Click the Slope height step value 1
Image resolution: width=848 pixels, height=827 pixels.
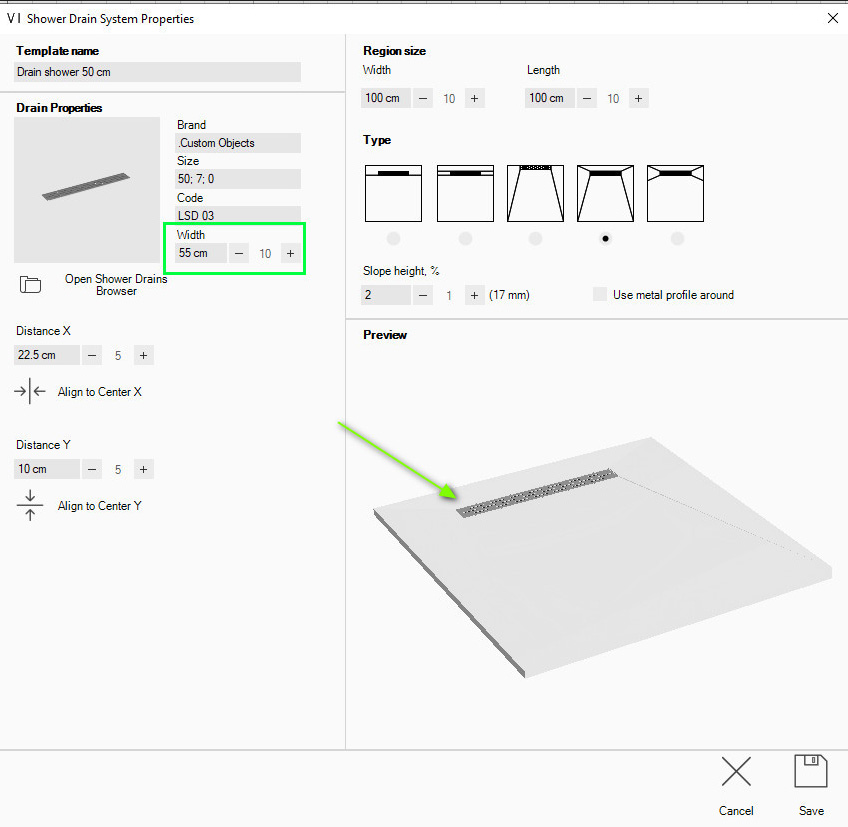click(x=449, y=296)
